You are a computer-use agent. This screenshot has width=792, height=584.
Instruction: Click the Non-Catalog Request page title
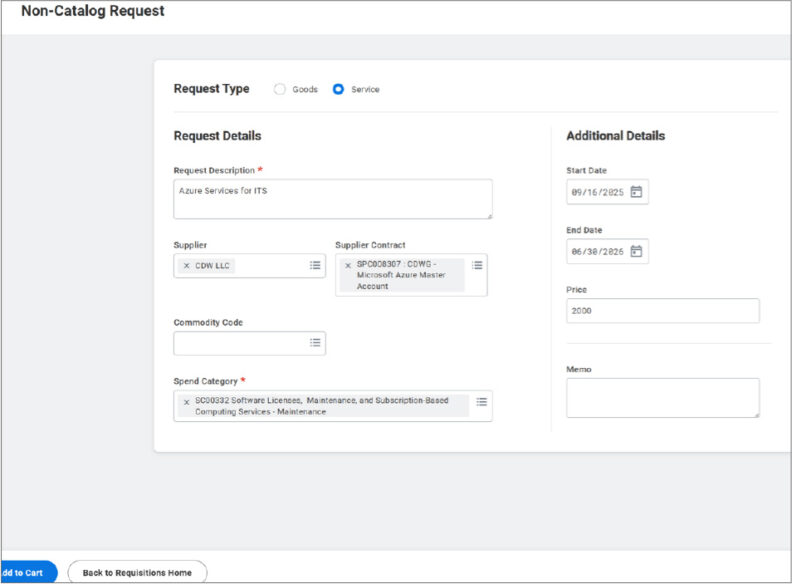point(92,11)
